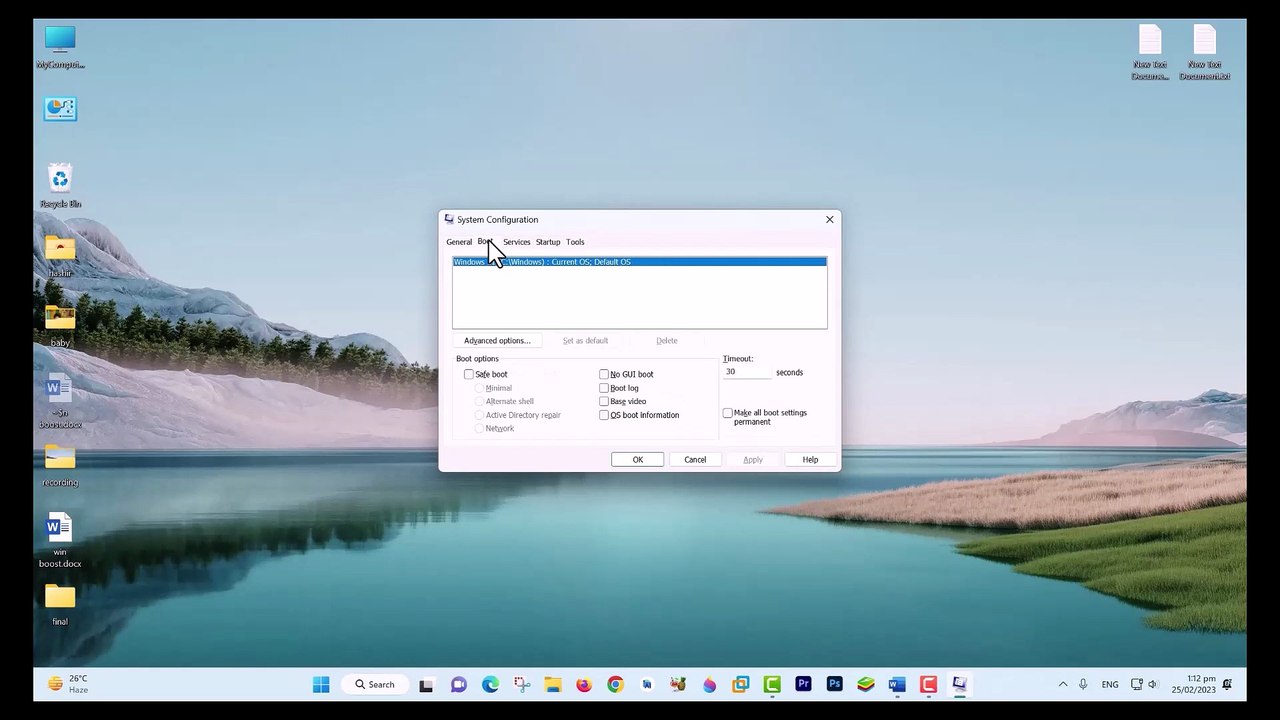This screenshot has height=720, width=1280.
Task: Open Microsoft Edge from the taskbar
Action: point(490,685)
